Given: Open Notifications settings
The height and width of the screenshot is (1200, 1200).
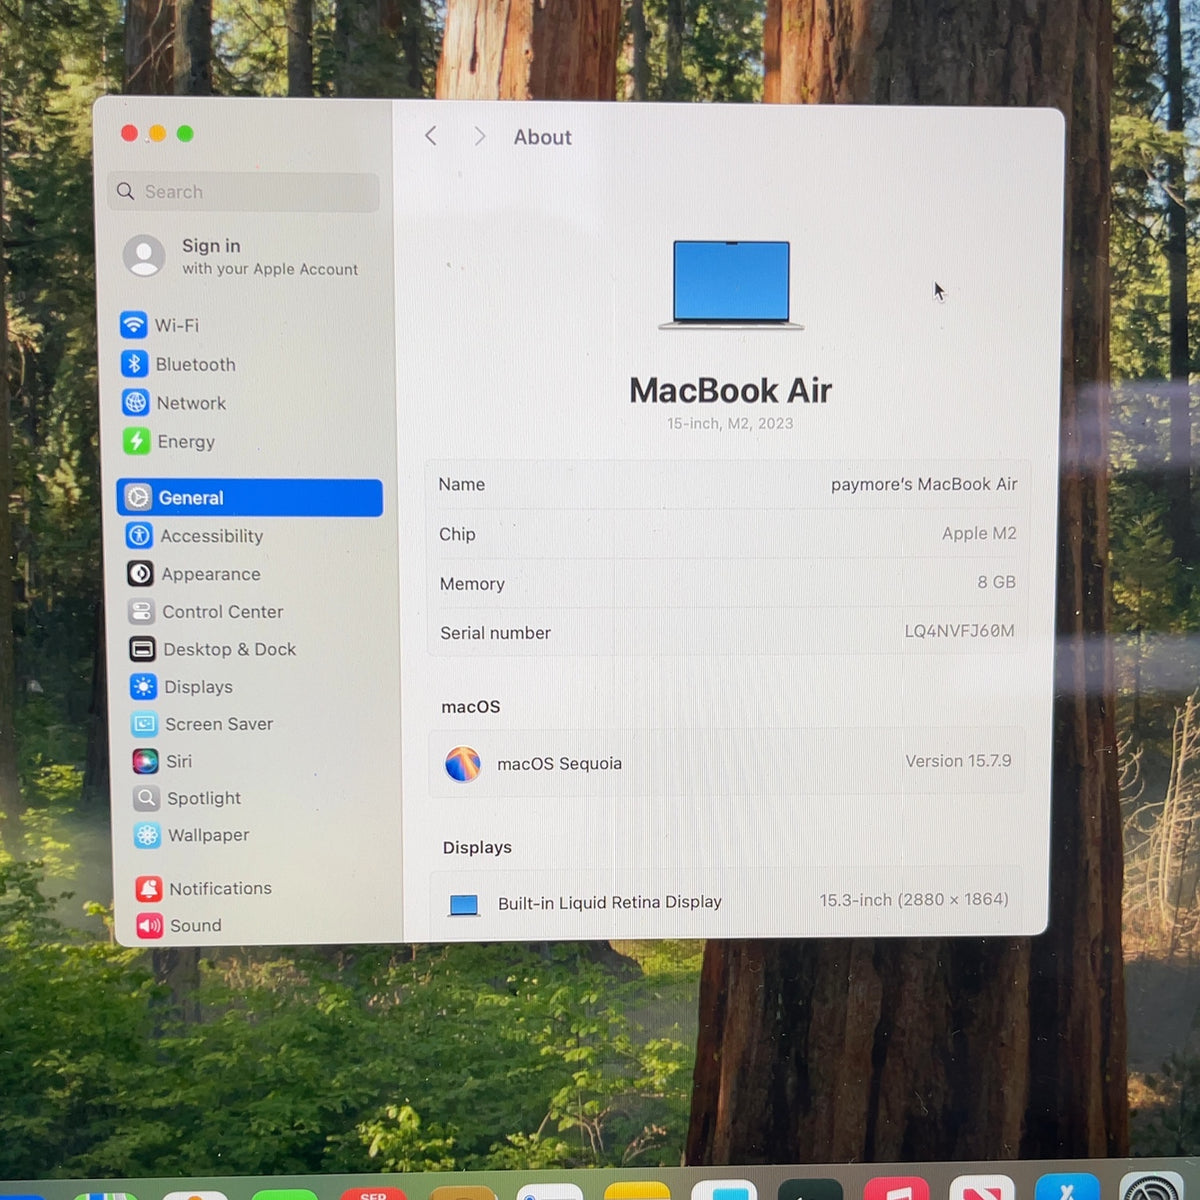Looking at the screenshot, I should [x=204, y=888].
